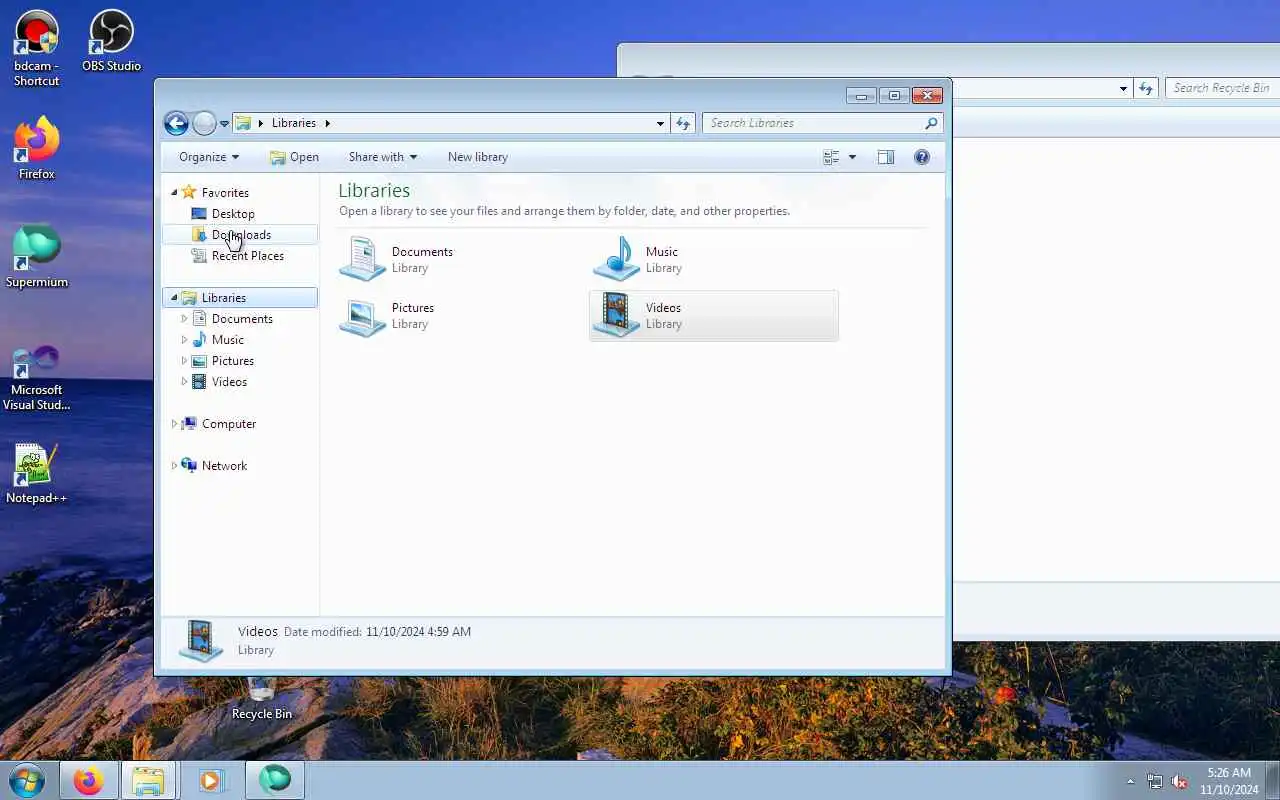Click the network tray icon
The image size is (1280, 800).
[1155, 781]
